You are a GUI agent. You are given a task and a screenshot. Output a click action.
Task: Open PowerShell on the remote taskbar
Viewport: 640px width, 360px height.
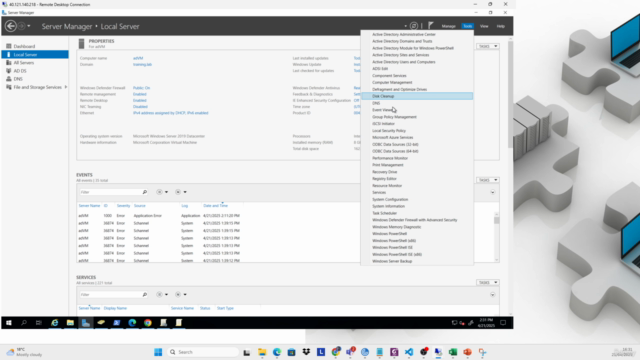[117, 322]
